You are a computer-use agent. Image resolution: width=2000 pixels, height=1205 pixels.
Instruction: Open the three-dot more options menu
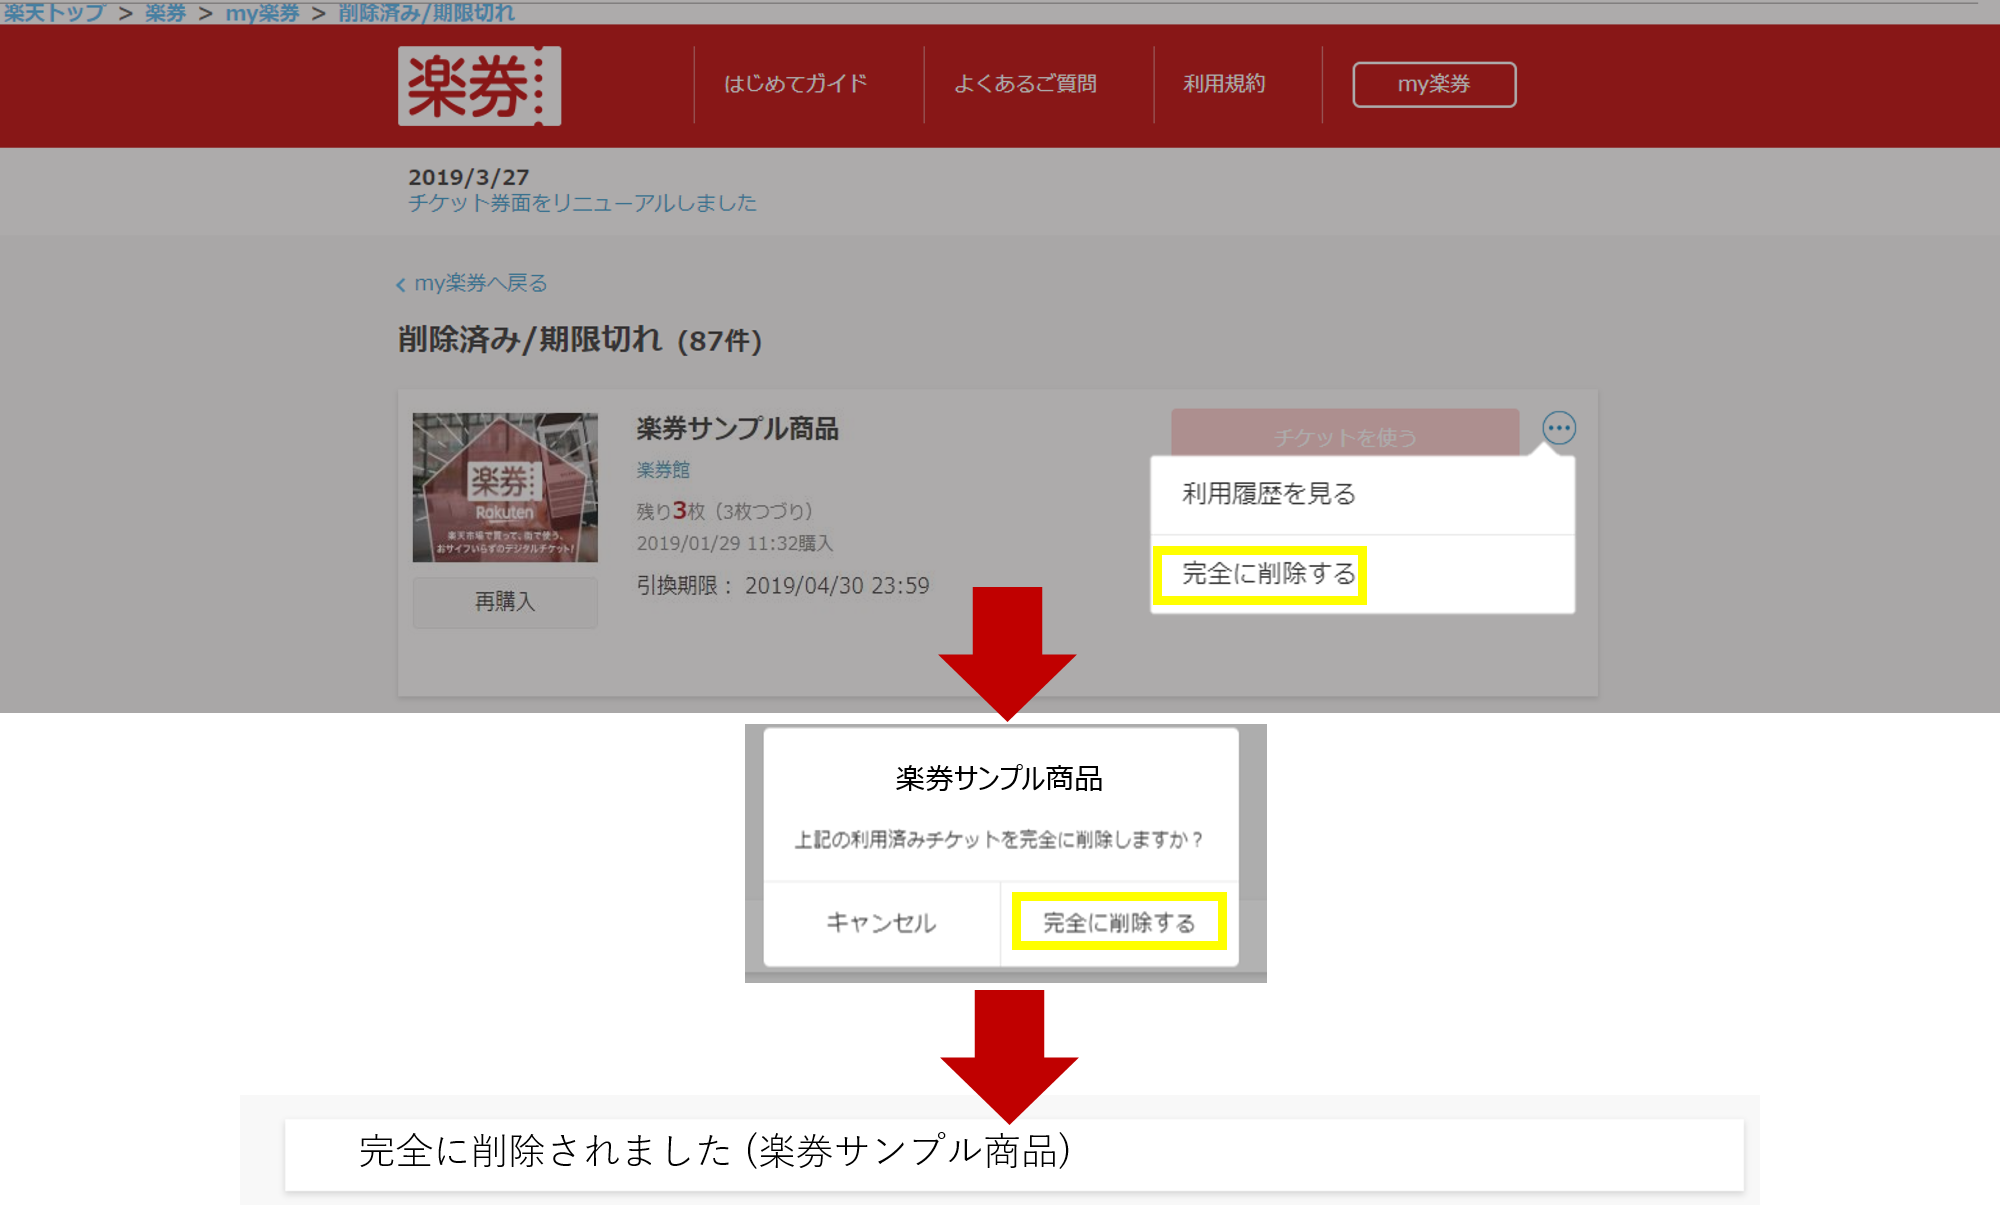point(1558,428)
